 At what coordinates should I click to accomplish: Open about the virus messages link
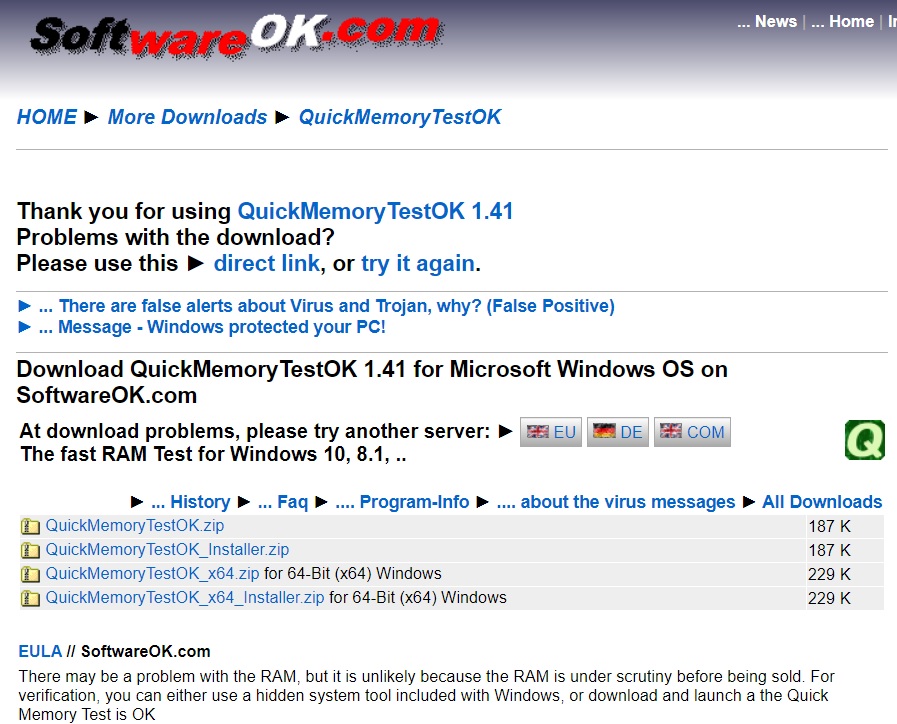click(x=616, y=502)
